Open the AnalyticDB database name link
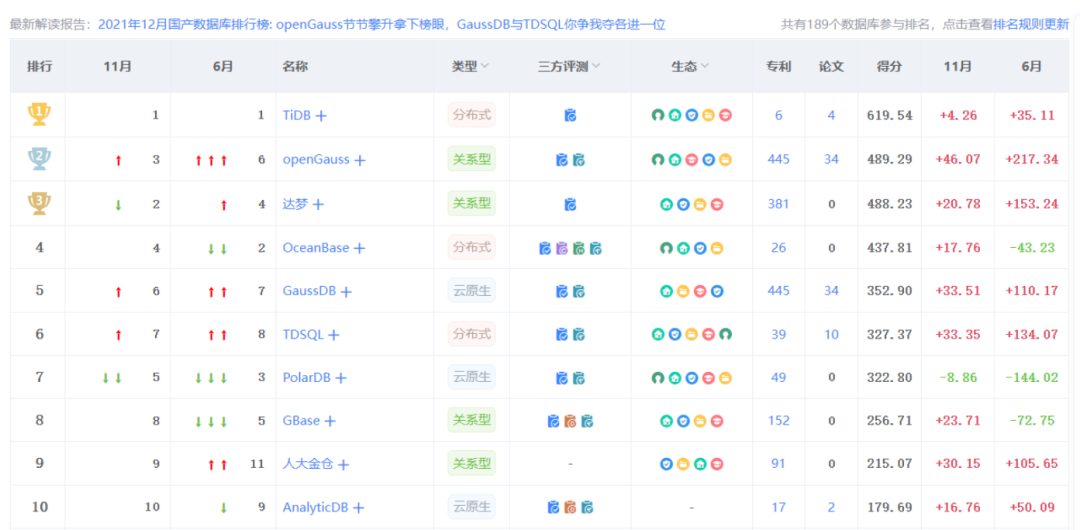Screen dimensions: 1080x530 click(x=315, y=508)
